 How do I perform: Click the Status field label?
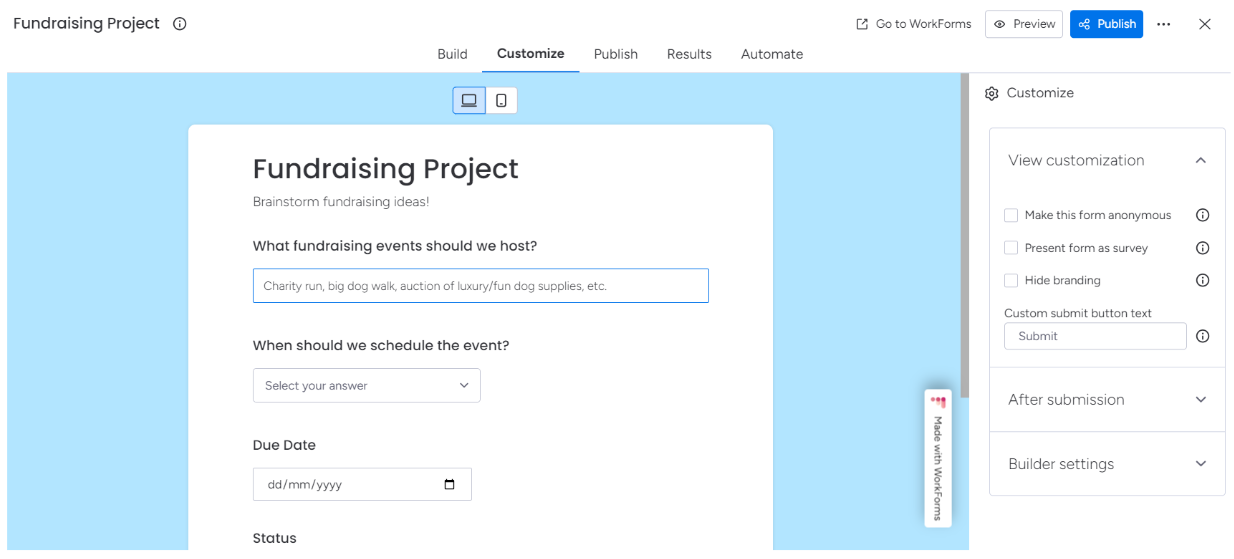(275, 538)
